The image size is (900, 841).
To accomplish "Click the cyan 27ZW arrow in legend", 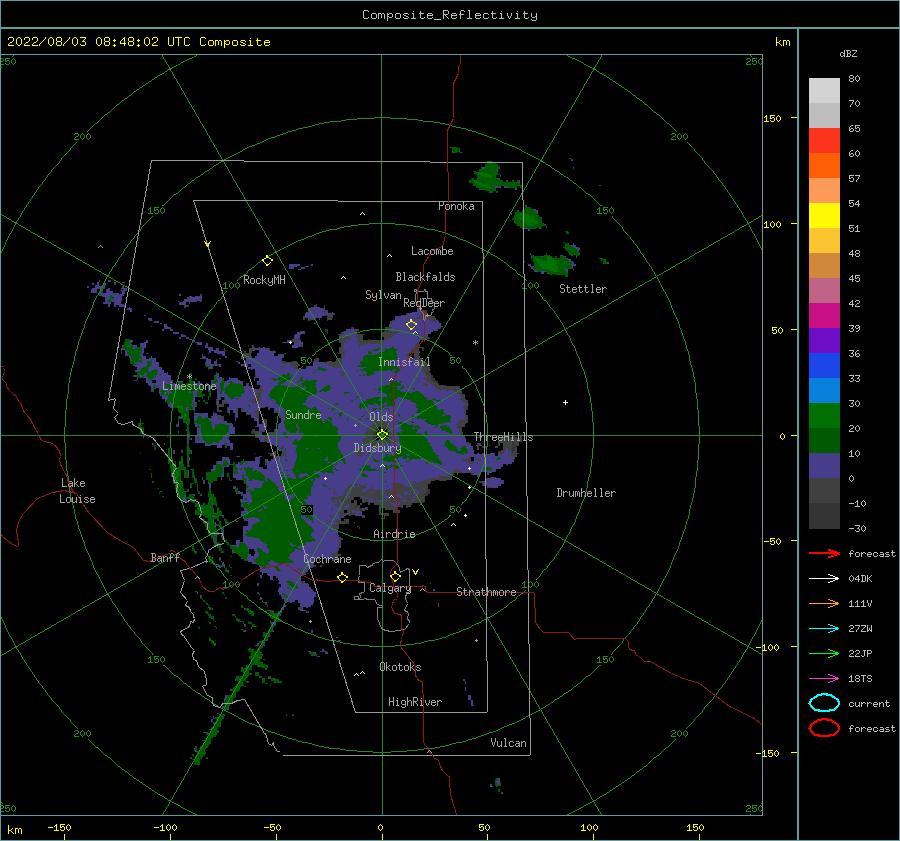I will coord(824,629).
